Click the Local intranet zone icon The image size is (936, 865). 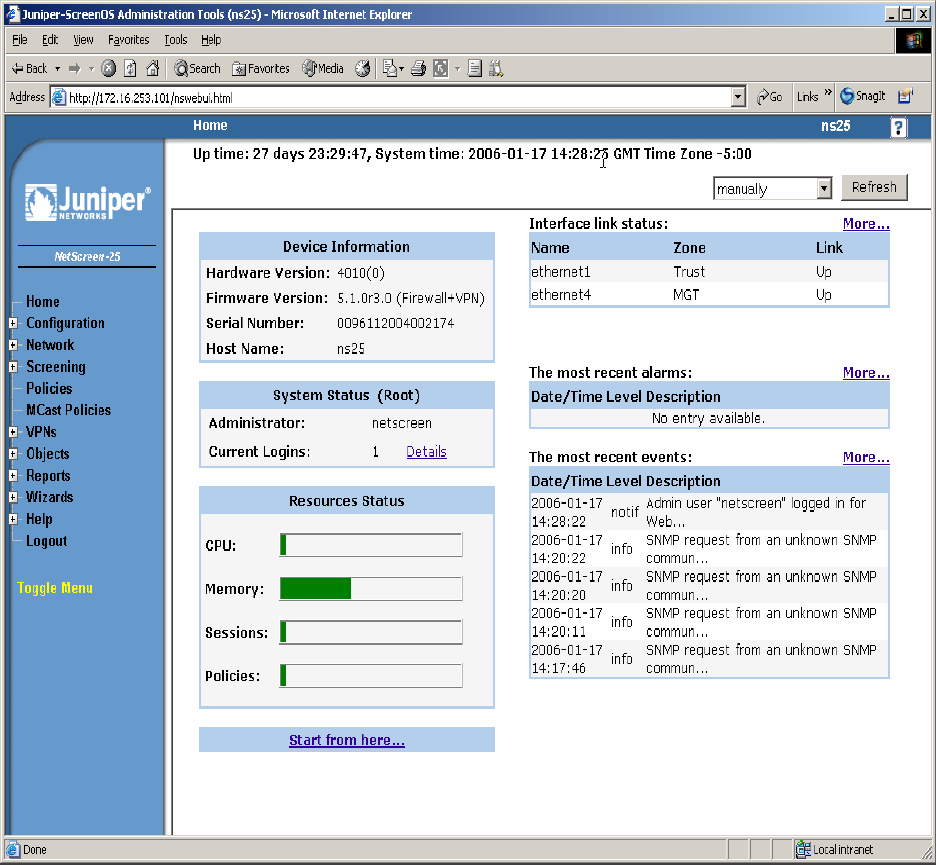pos(803,849)
